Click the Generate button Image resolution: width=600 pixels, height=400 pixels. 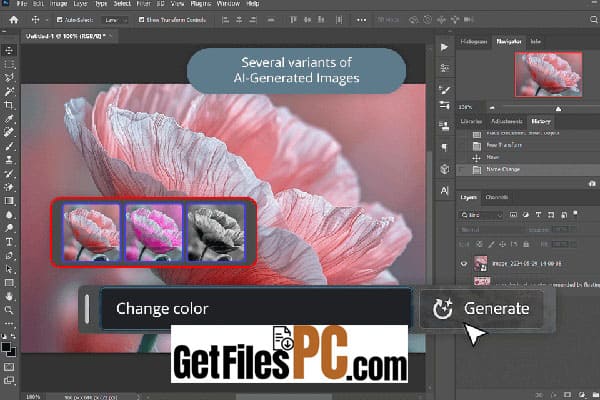tap(481, 309)
